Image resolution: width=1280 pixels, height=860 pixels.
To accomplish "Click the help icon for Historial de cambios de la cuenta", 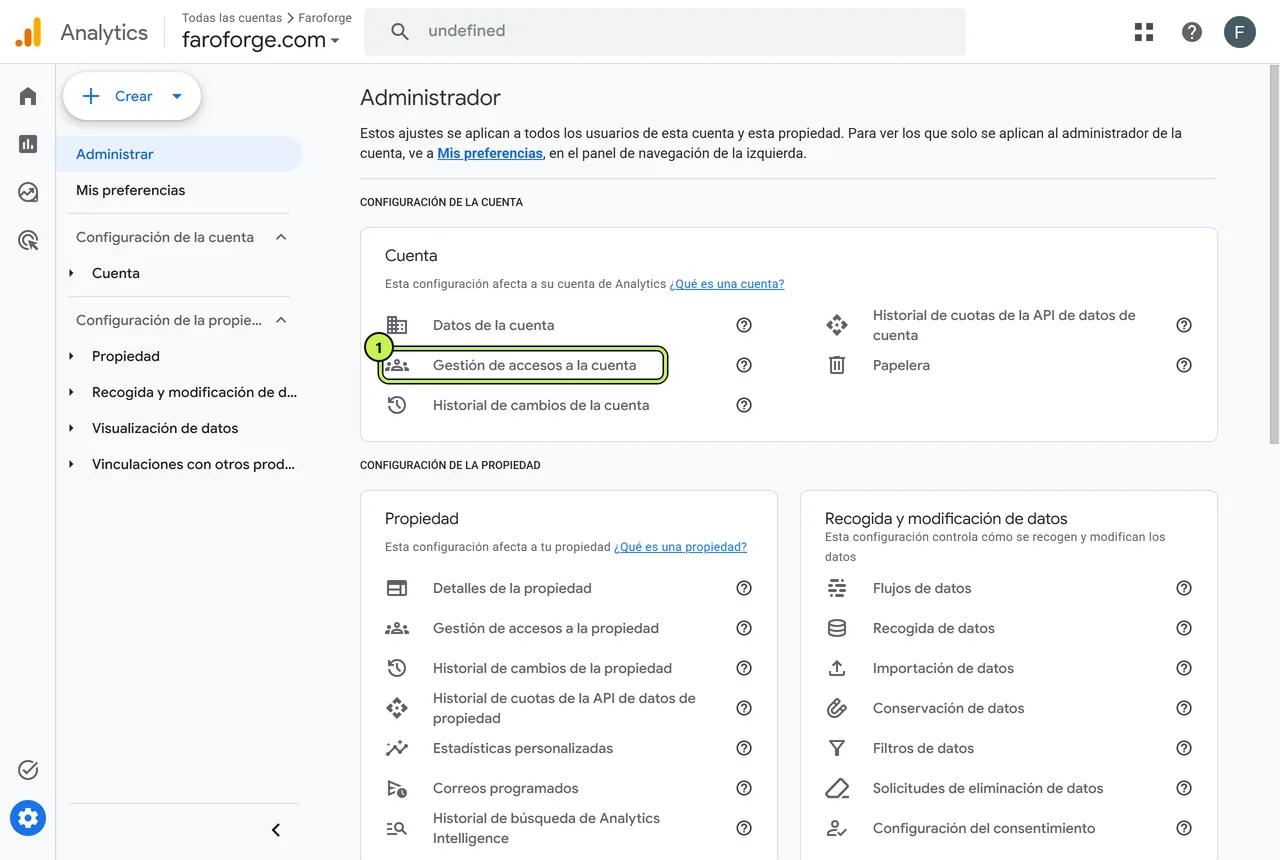I will [x=744, y=405].
